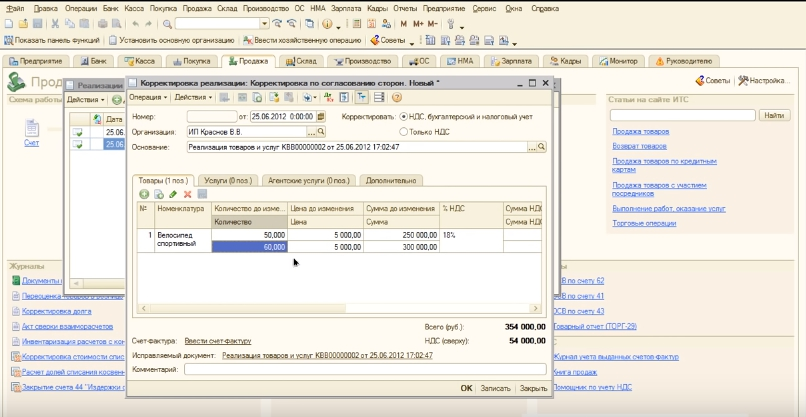
Task: Click the Записать button
Action: pos(496,388)
